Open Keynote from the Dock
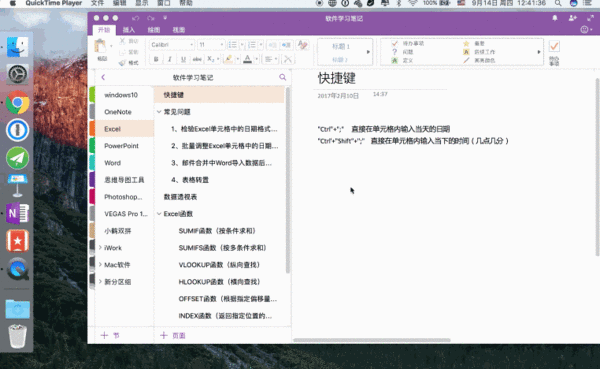The width and height of the screenshot is (600, 369). (17, 185)
